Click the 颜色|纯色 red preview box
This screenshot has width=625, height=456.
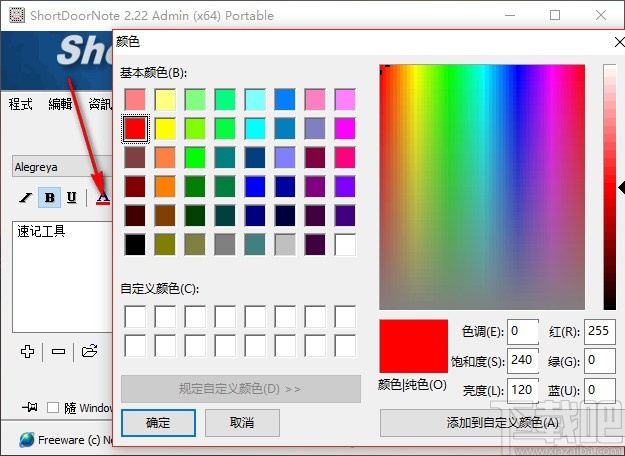click(413, 346)
